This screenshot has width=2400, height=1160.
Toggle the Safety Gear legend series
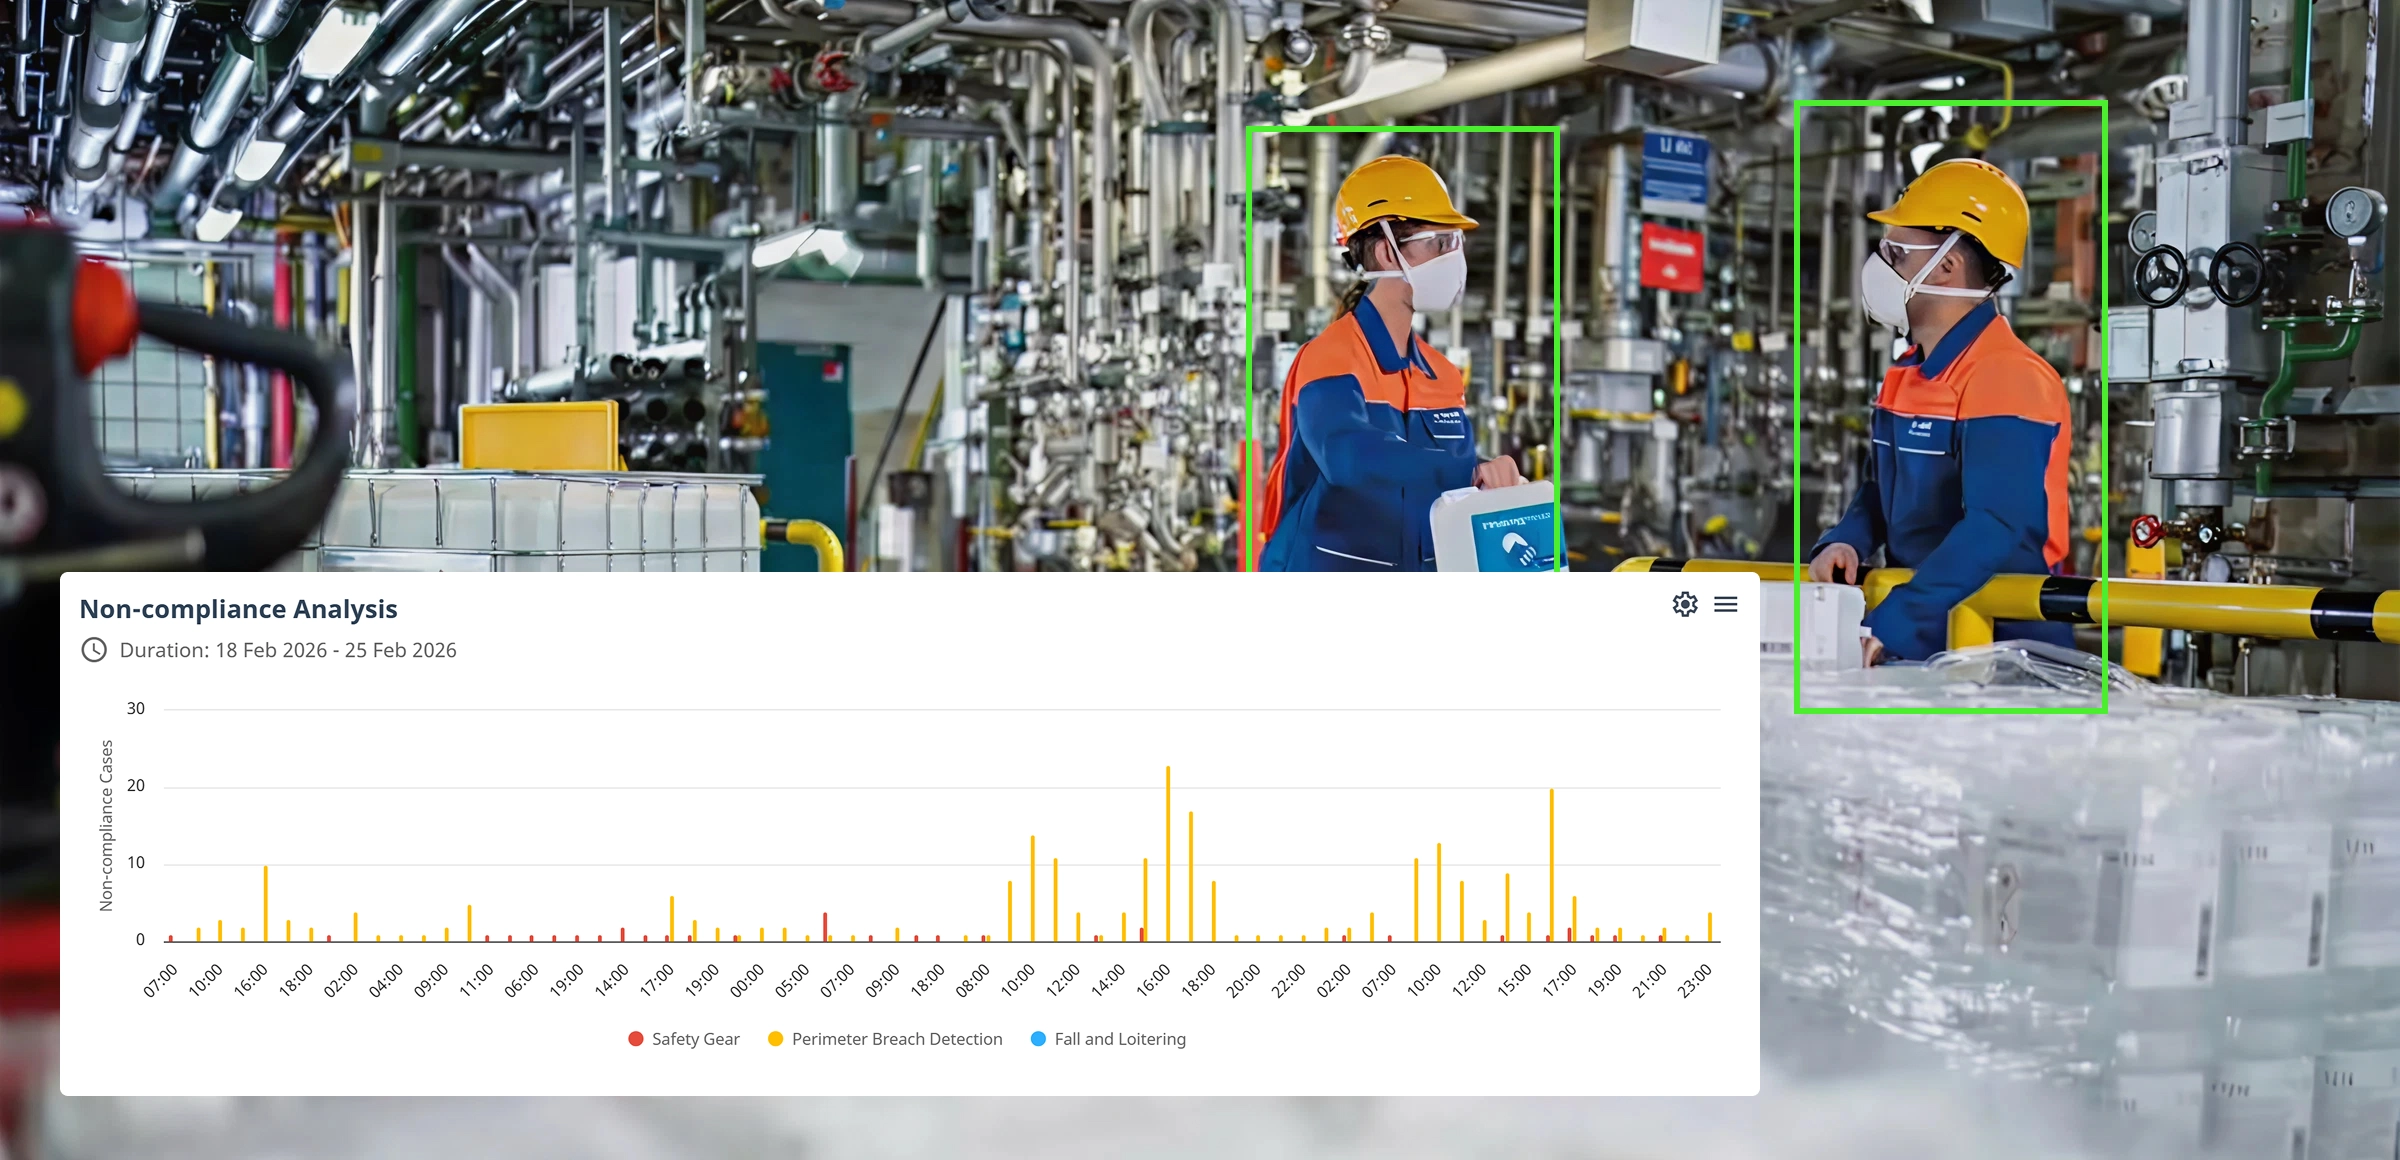tap(695, 1039)
